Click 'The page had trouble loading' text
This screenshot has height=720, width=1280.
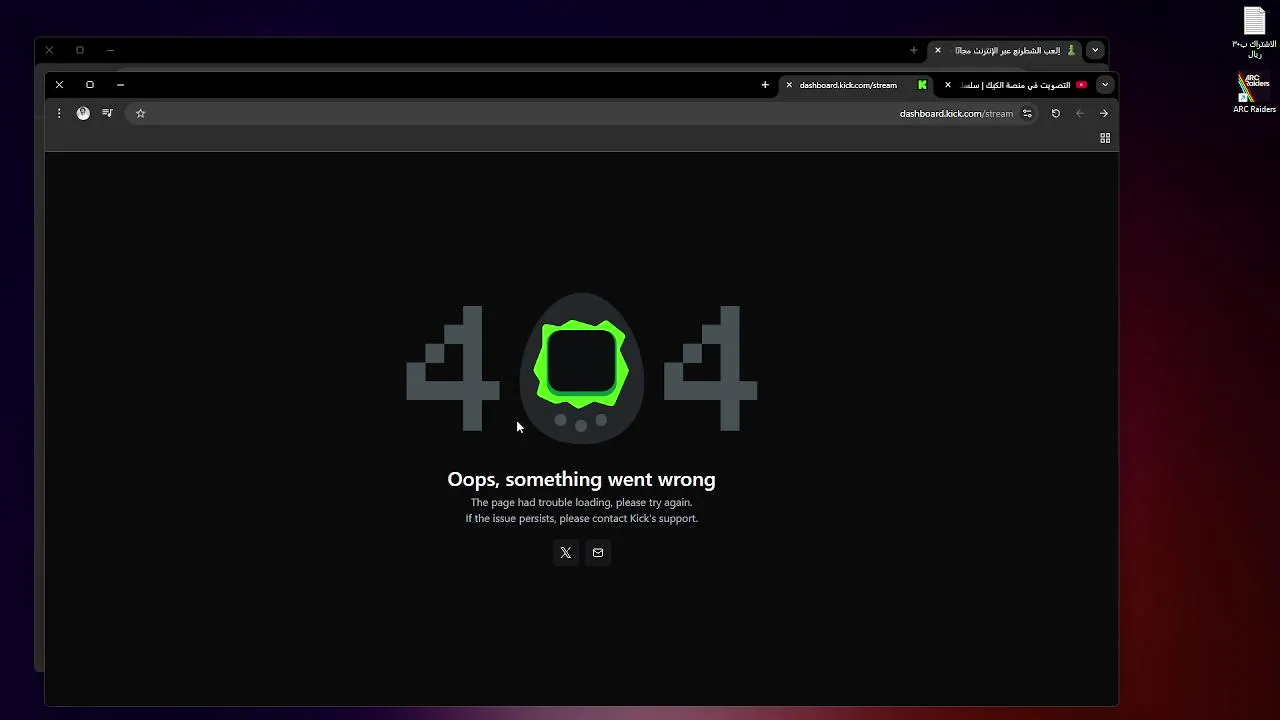pyautogui.click(x=581, y=503)
